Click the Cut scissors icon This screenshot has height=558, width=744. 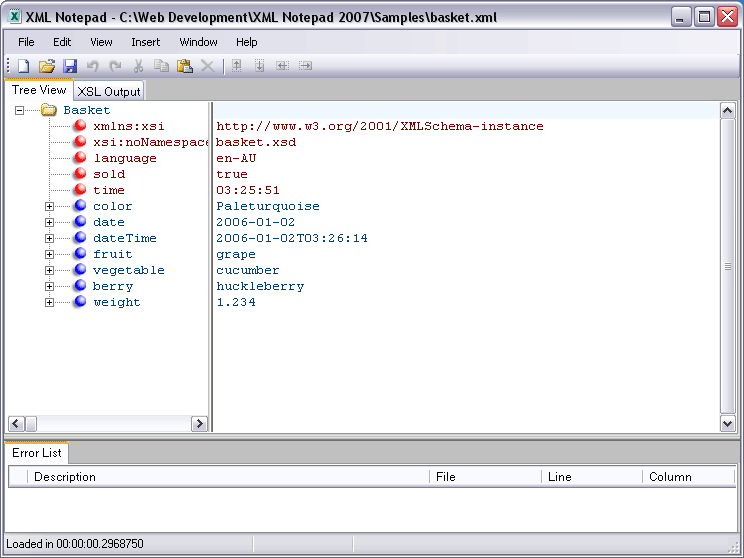coord(138,66)
